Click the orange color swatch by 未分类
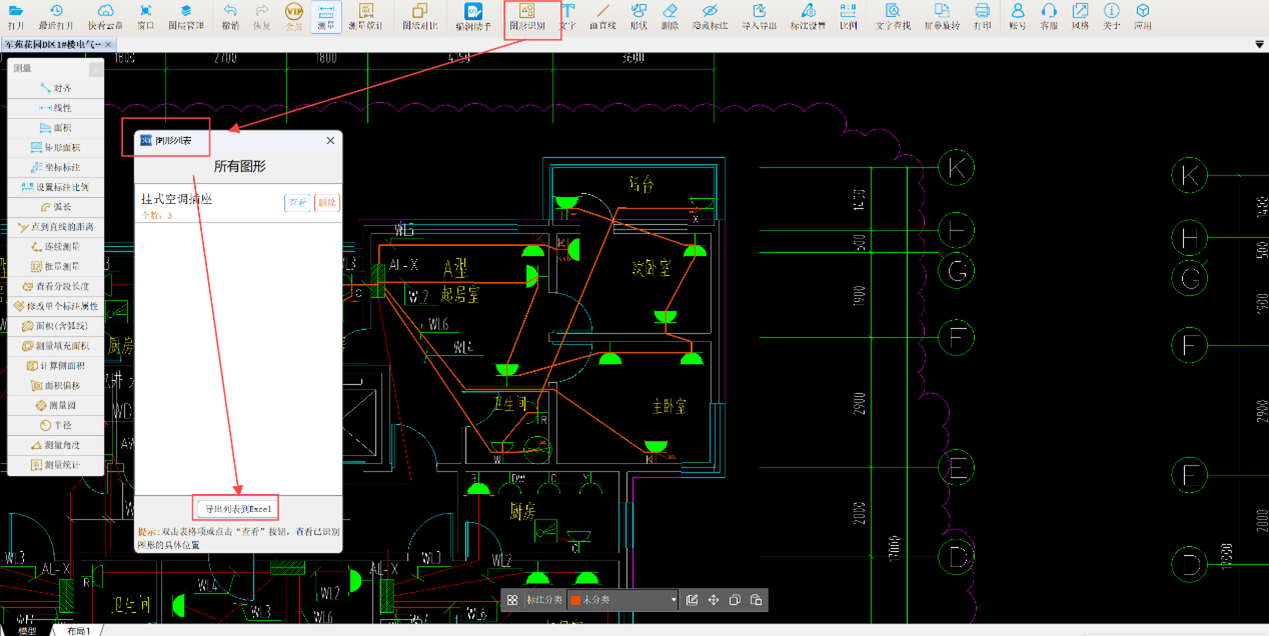Viewport: 1269px width, 636px height. [x=575, y=600]
